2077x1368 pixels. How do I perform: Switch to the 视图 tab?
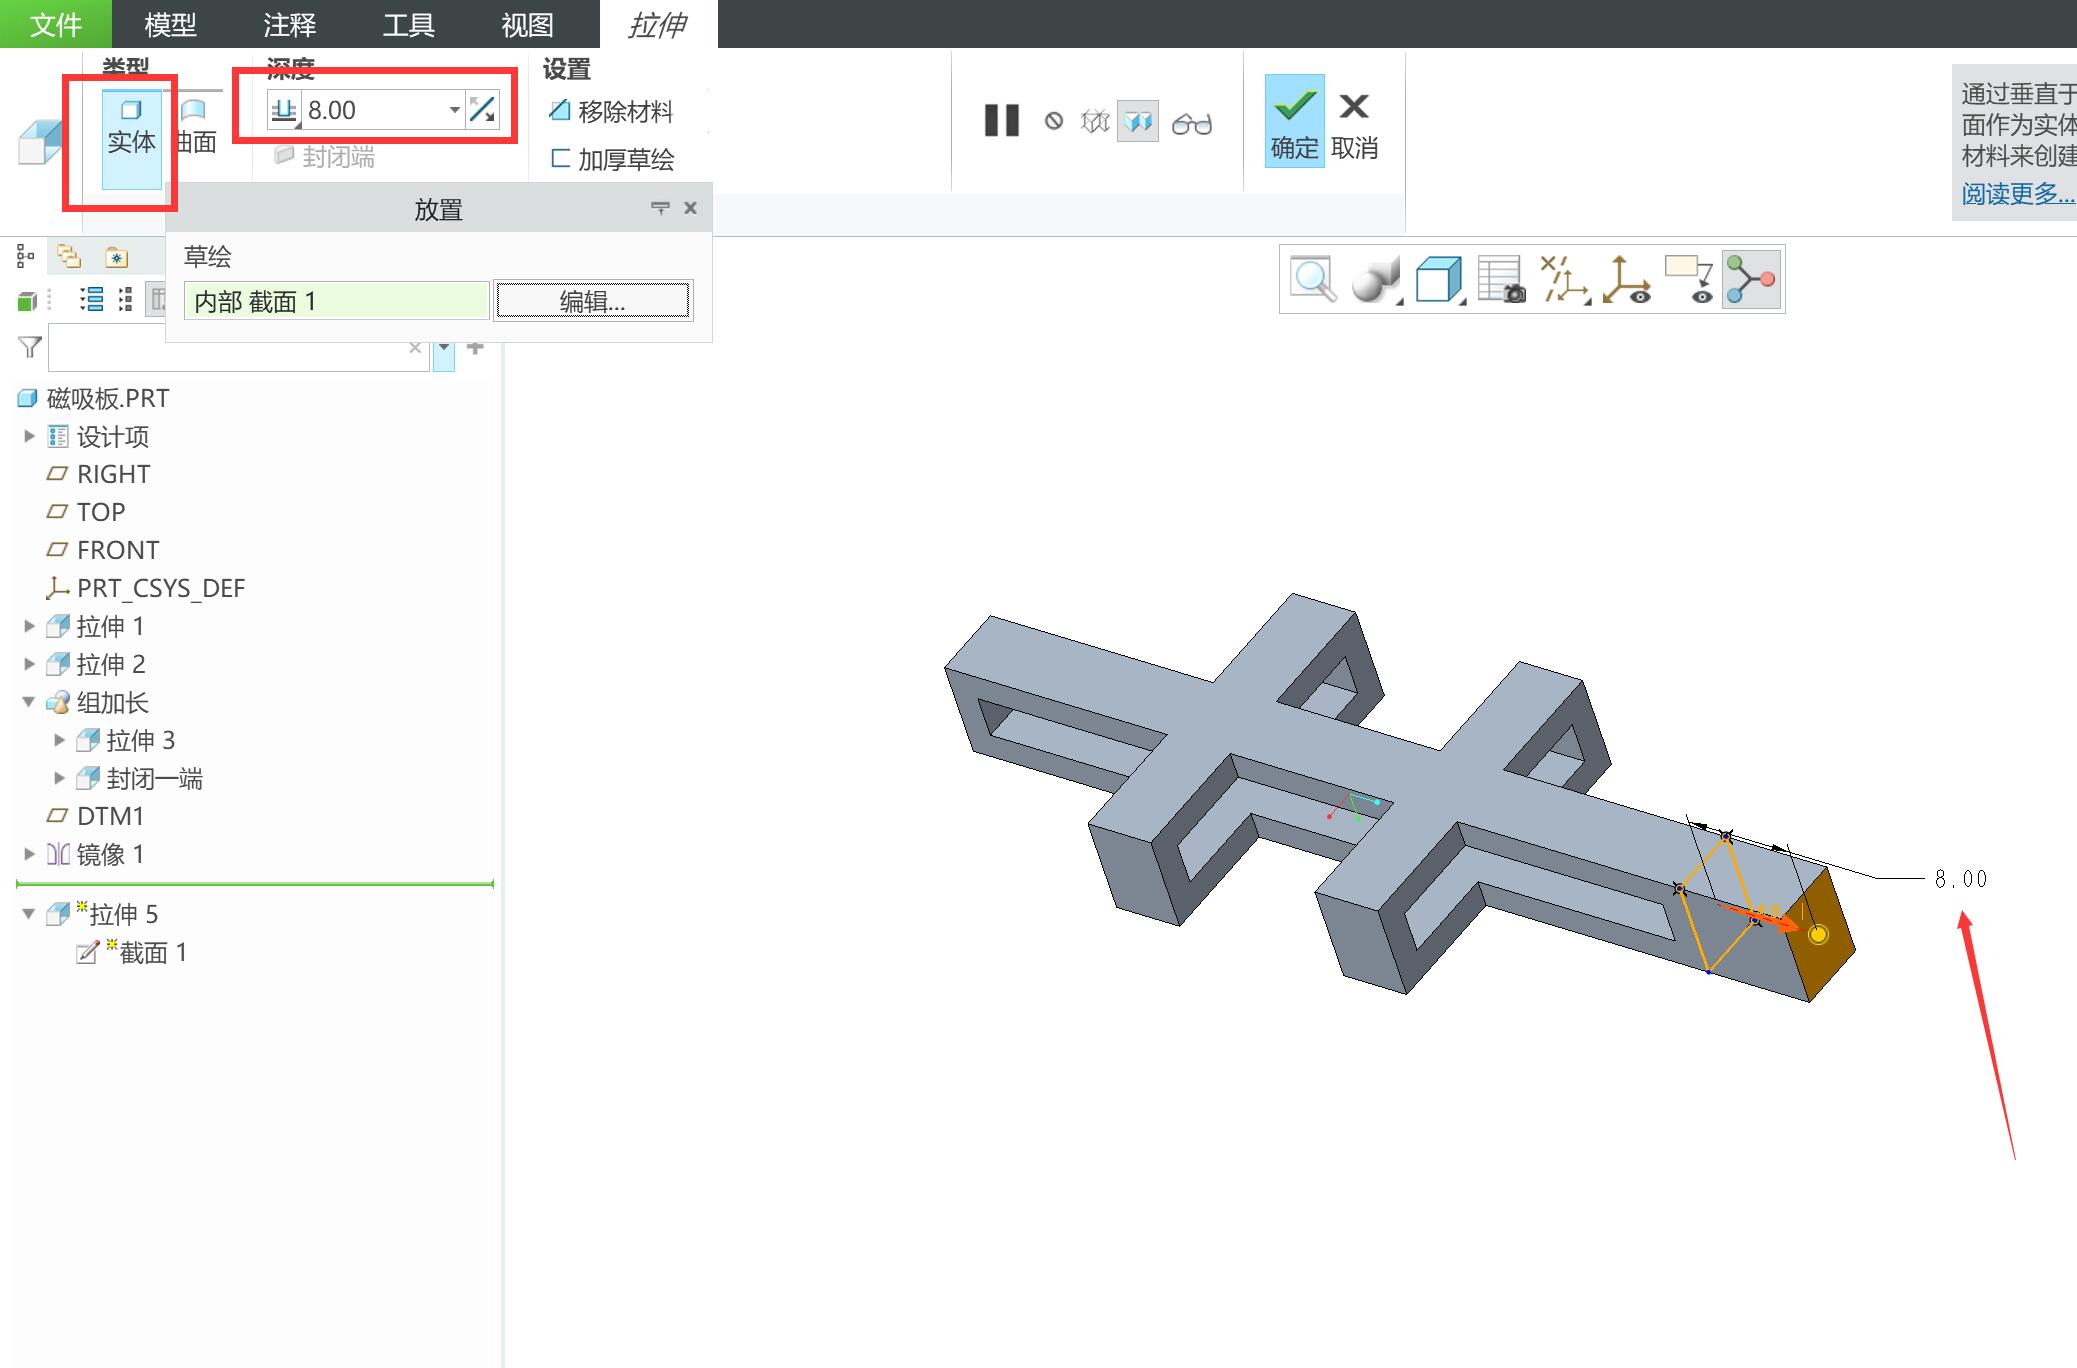point(527,24)
